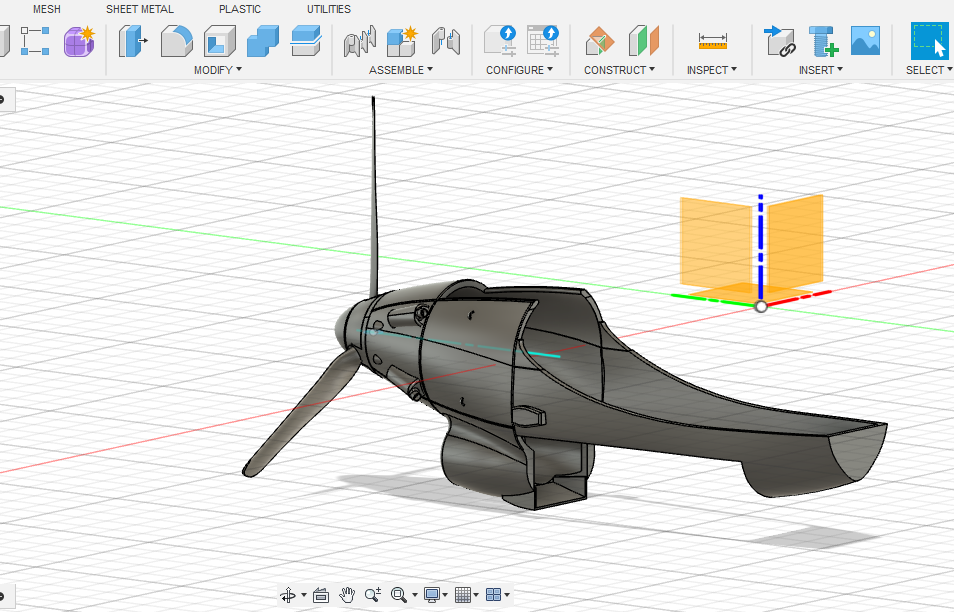Open the PLASTIC tab
The image size is (954, 612).
pyautogui.click(x=240, y=9)
